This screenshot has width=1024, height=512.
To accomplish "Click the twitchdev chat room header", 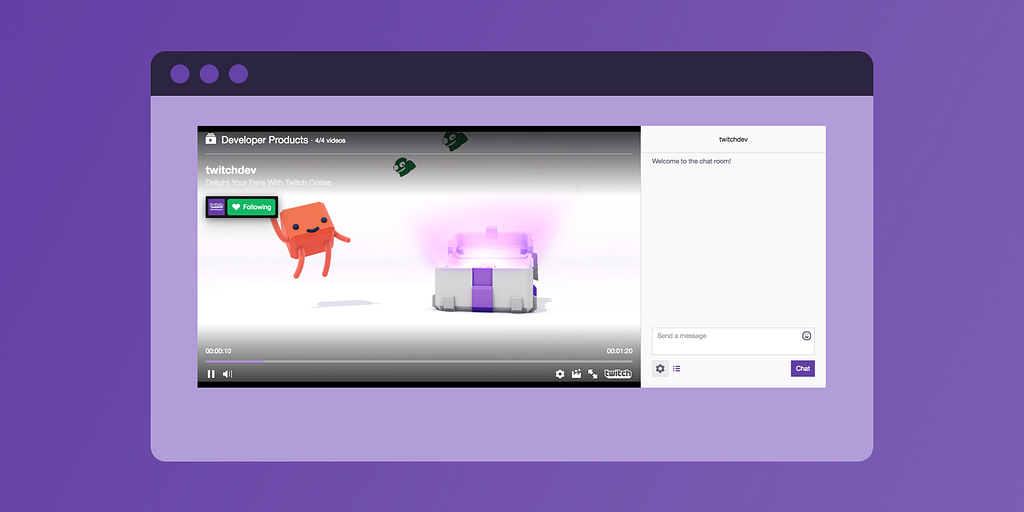I will point(733,140).
